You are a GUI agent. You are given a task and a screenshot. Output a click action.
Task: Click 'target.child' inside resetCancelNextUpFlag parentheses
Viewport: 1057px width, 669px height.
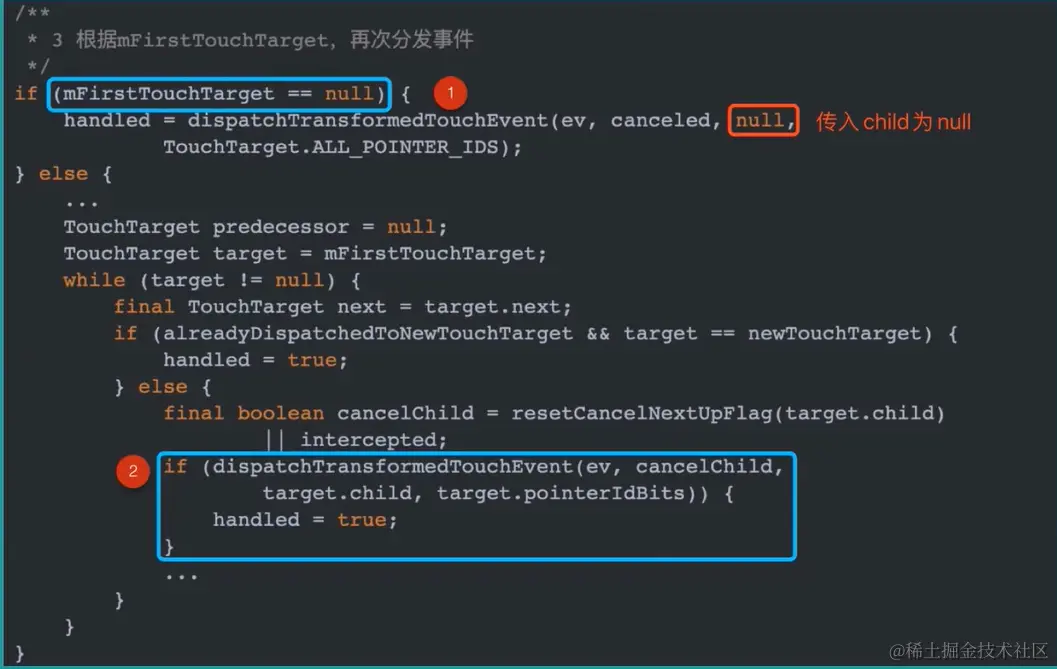click(859, 413)
